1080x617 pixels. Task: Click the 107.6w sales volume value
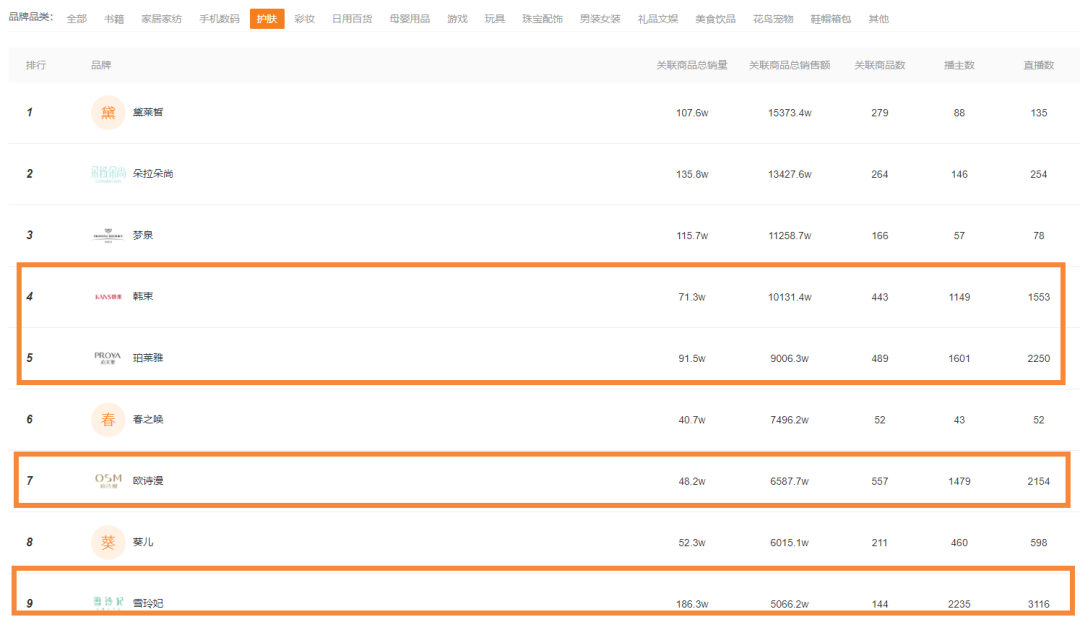[x=692, y=113]
